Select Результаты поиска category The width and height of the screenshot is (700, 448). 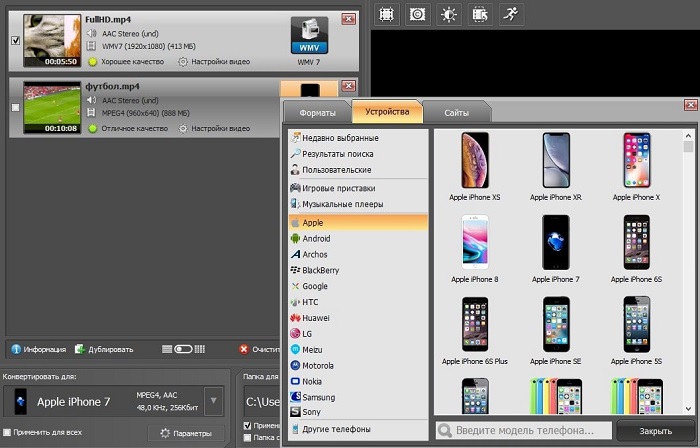point(358,154)
